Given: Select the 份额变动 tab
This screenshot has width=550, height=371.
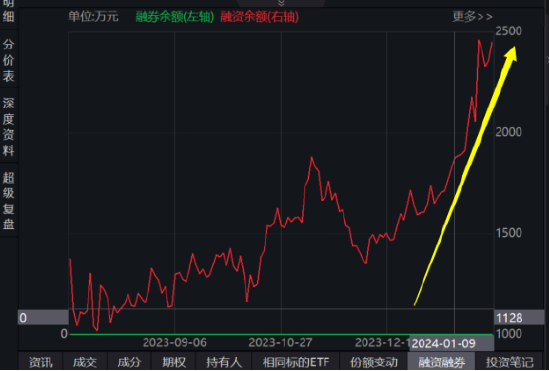Looking at the screenshot, I should pos(374,362).
